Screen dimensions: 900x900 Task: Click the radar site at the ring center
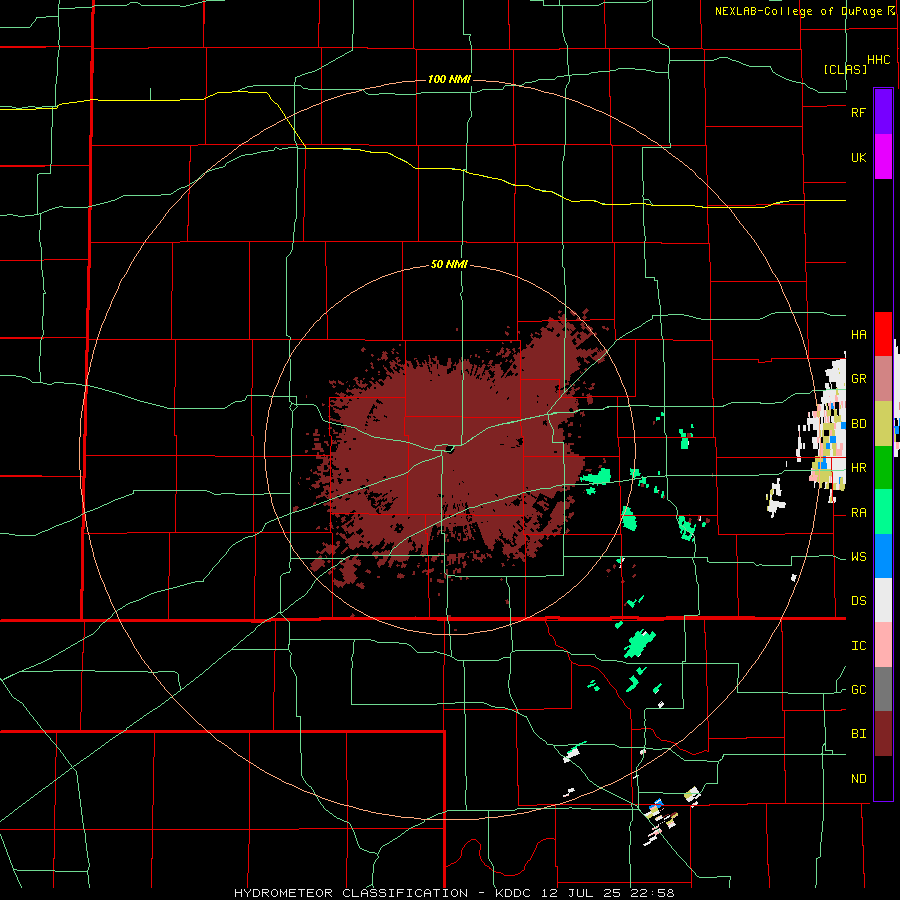[449, 449]
